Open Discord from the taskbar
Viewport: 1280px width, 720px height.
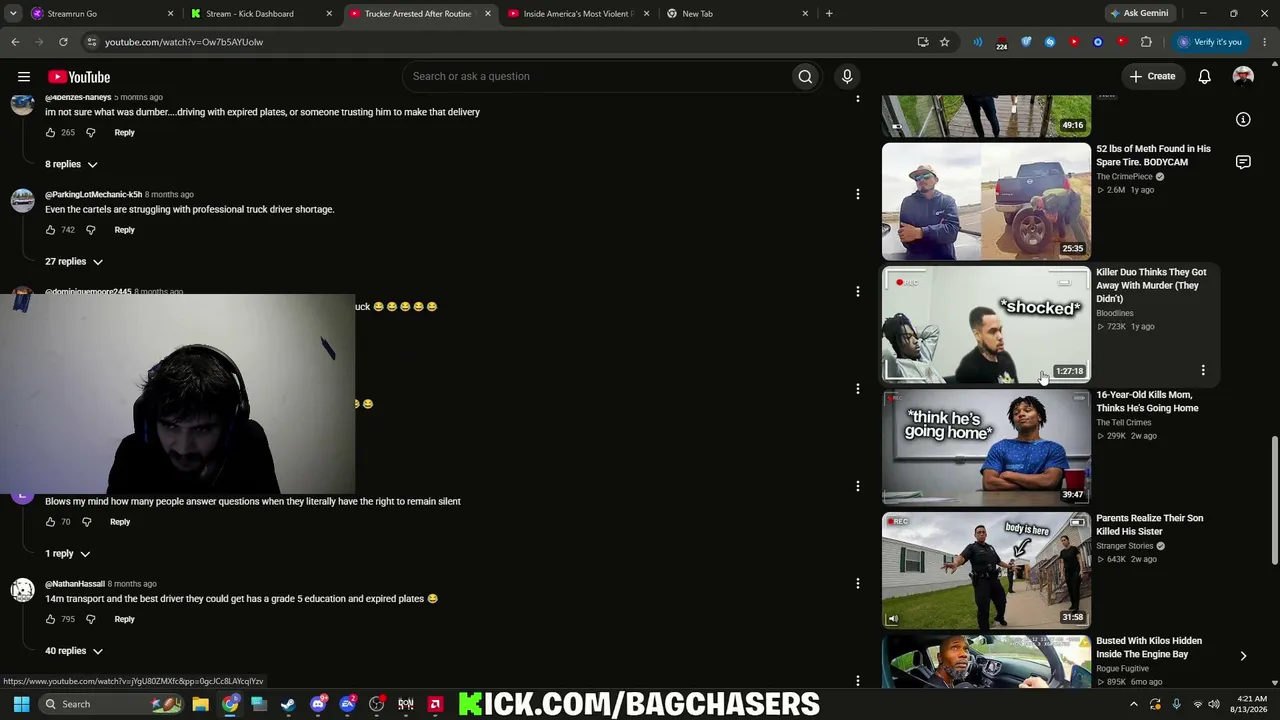click(318, 704)
